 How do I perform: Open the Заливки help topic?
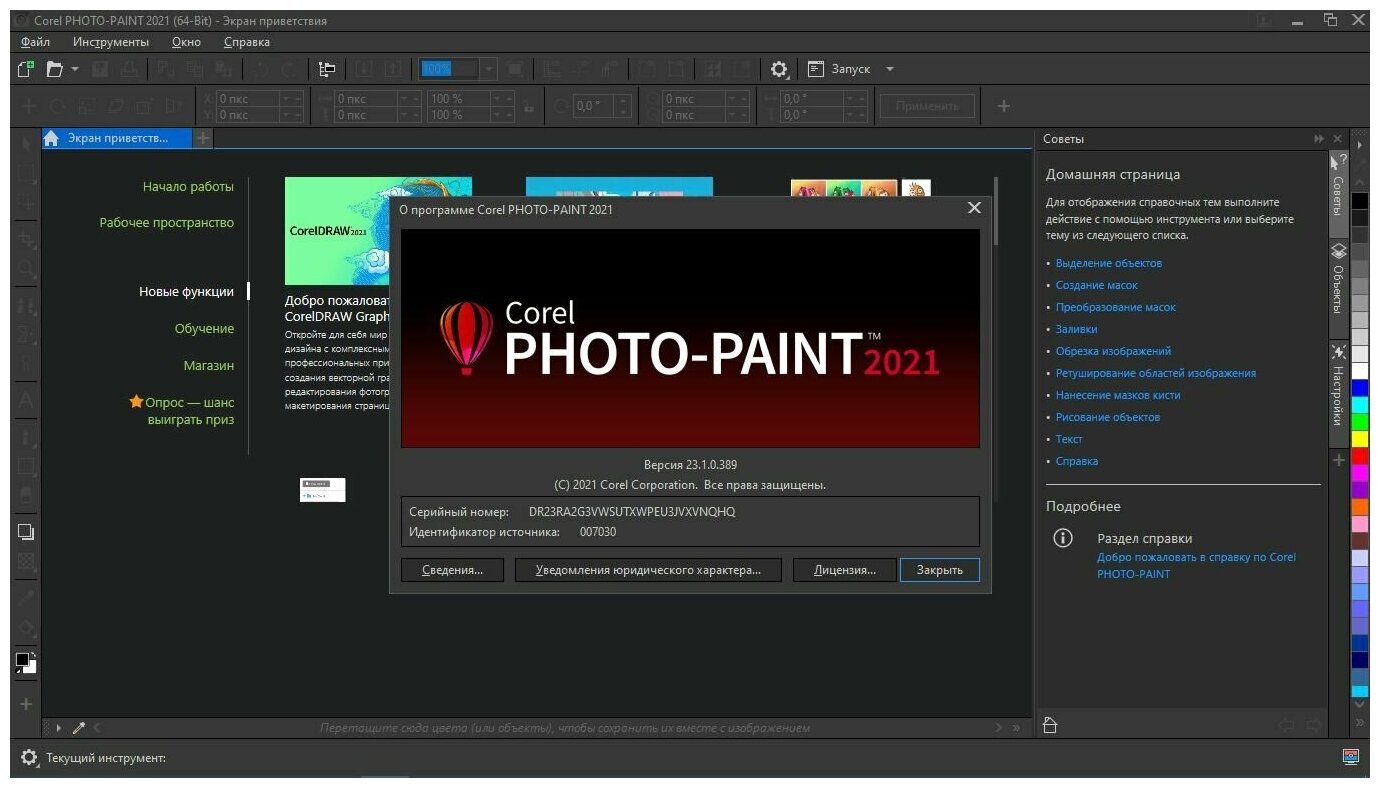[1077, 329]
